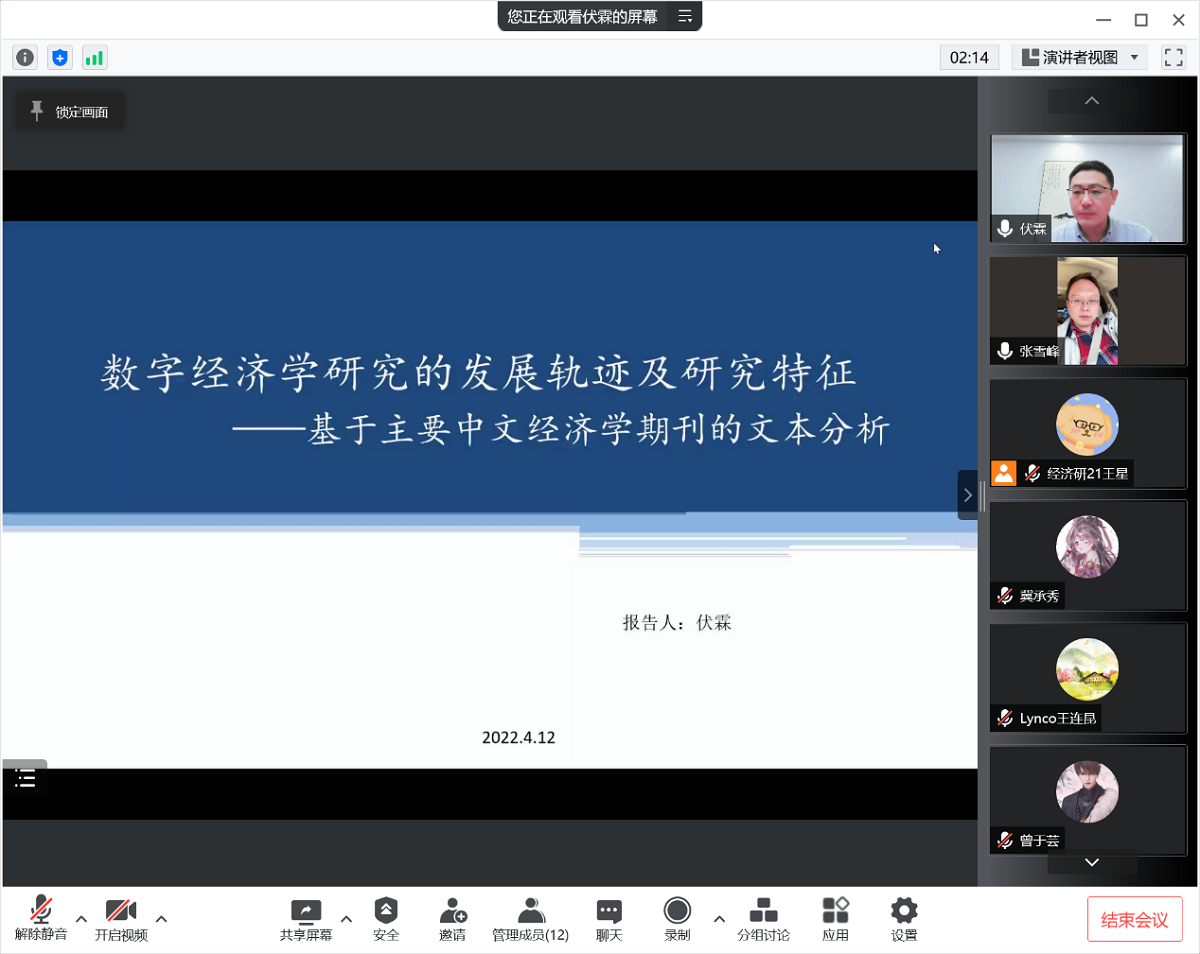Viewport: 1200px width, 954px height.
Task: Open the 应用 apps panel
Action: click(835, 918)
